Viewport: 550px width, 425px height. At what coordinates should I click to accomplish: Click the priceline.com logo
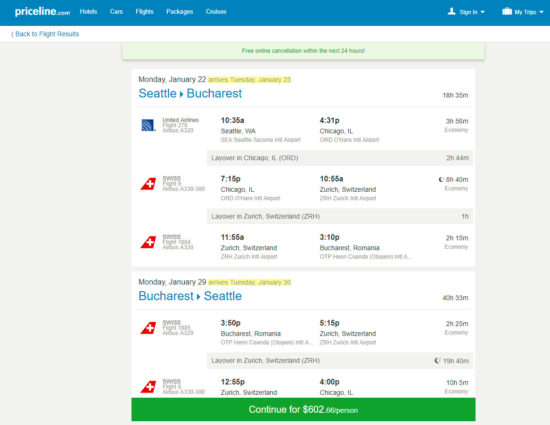[x=42, y=12]
